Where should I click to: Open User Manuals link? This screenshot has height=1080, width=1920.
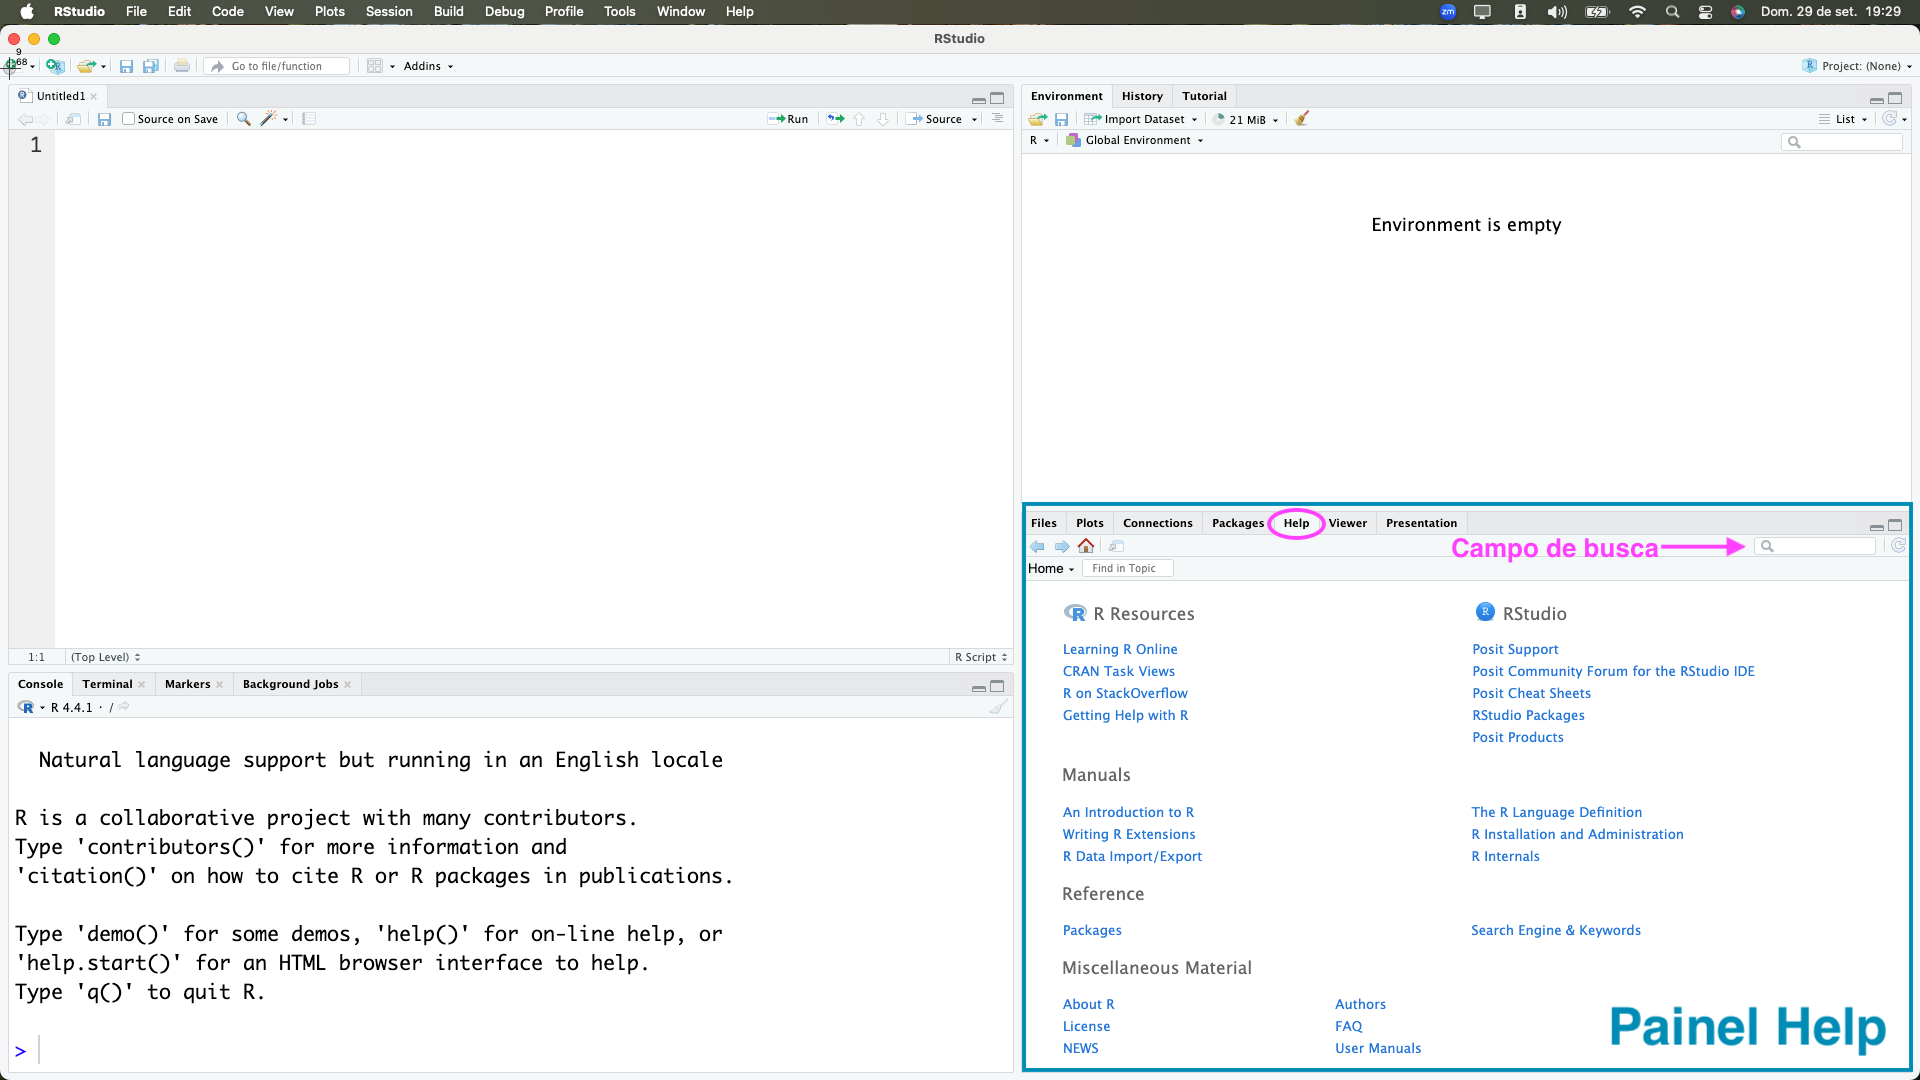point(1377,1048)
